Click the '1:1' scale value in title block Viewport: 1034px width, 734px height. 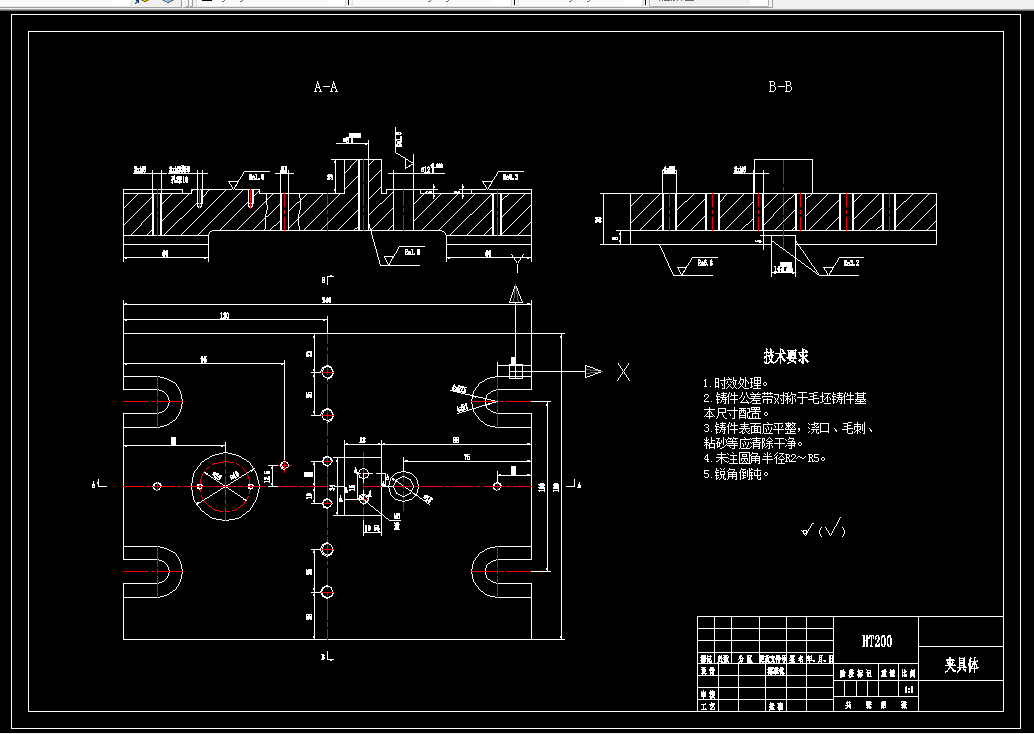click(909, 689)
